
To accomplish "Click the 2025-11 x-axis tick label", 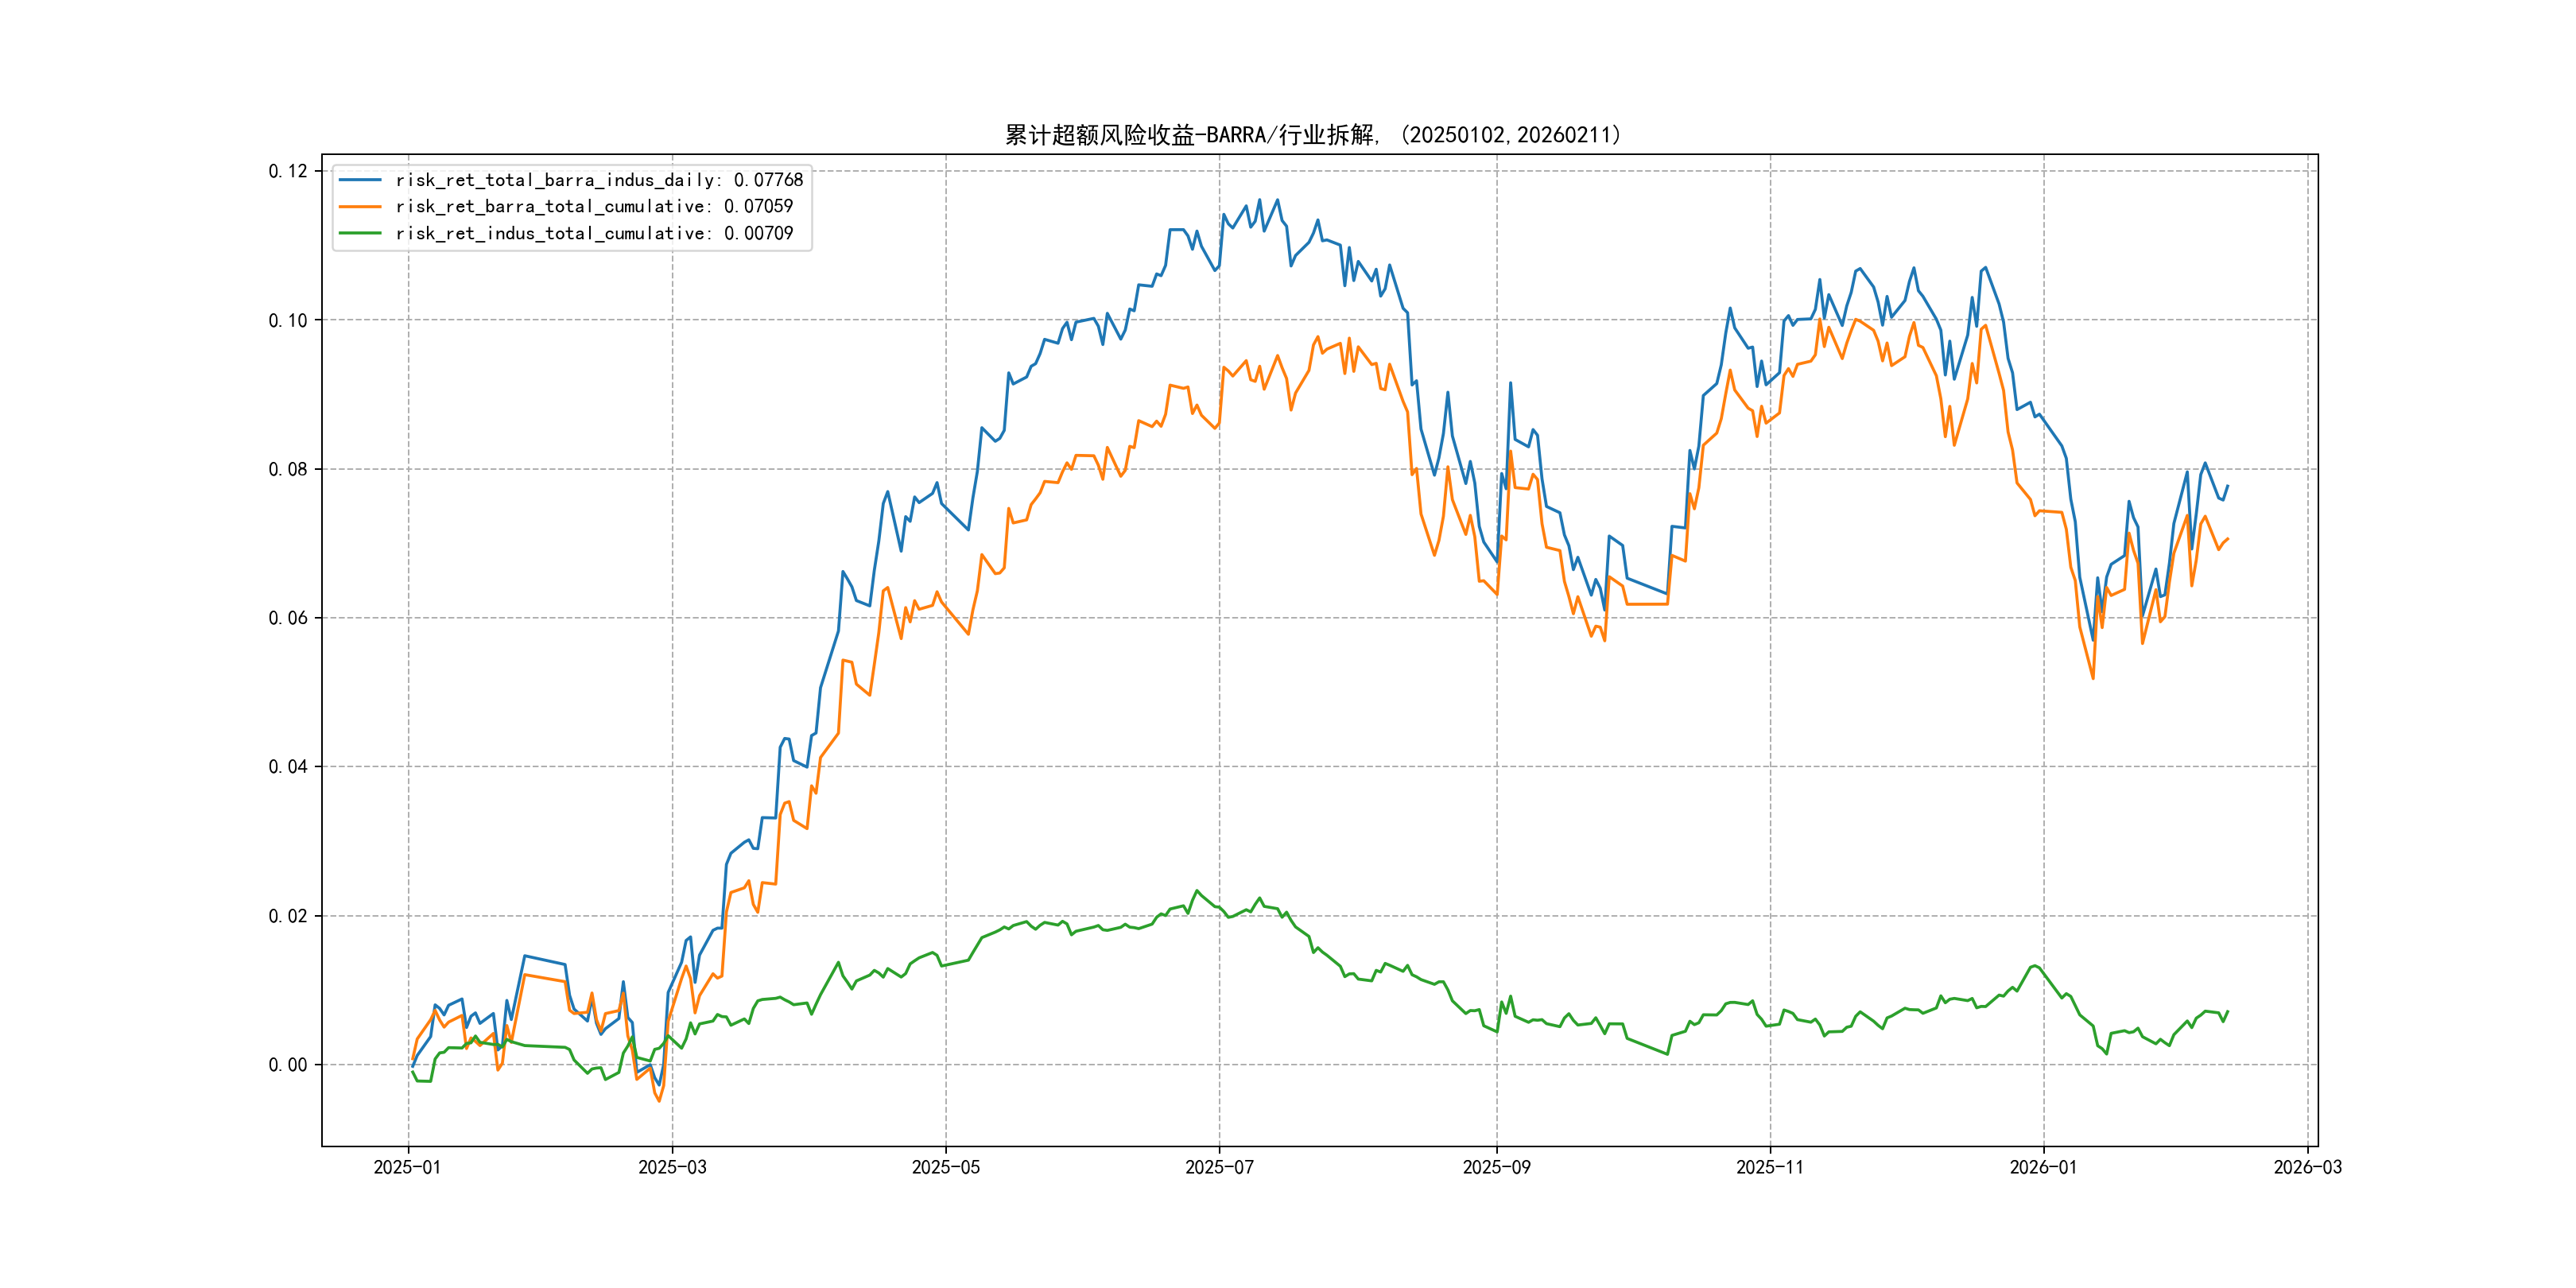I will click(1770, 1167).
